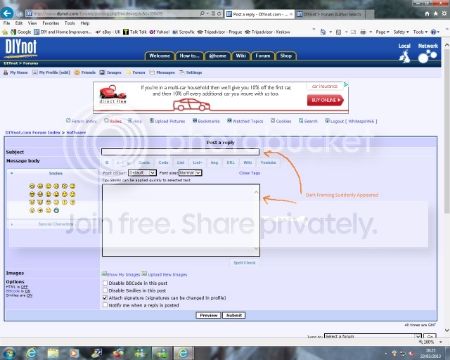
Task: Open the Network circles icon
Action: coord(427,57)
